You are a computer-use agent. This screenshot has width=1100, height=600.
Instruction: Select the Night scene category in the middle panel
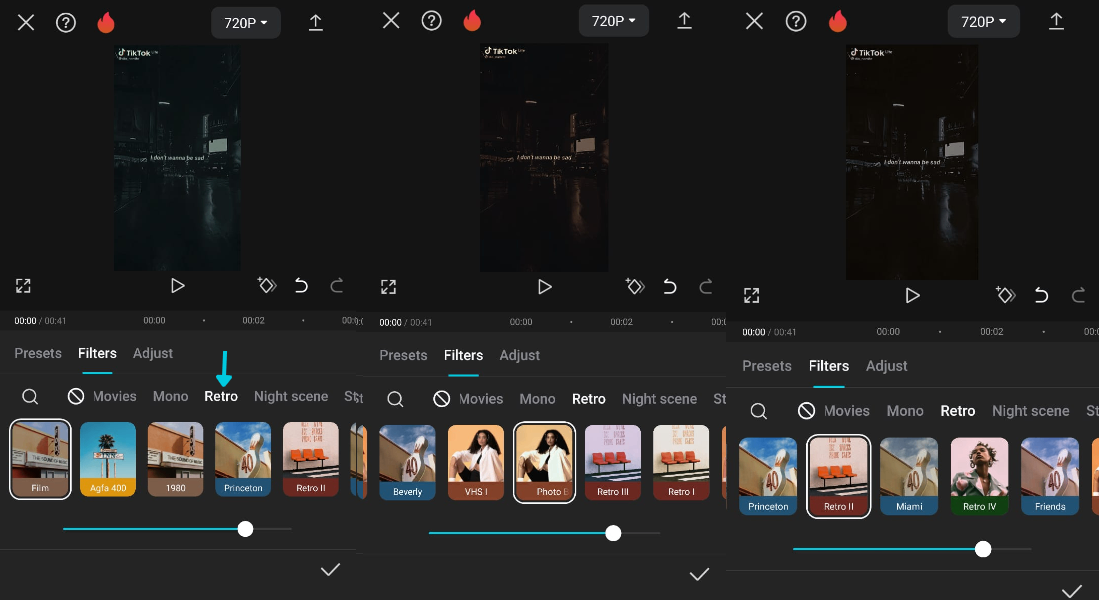[659, 399]
